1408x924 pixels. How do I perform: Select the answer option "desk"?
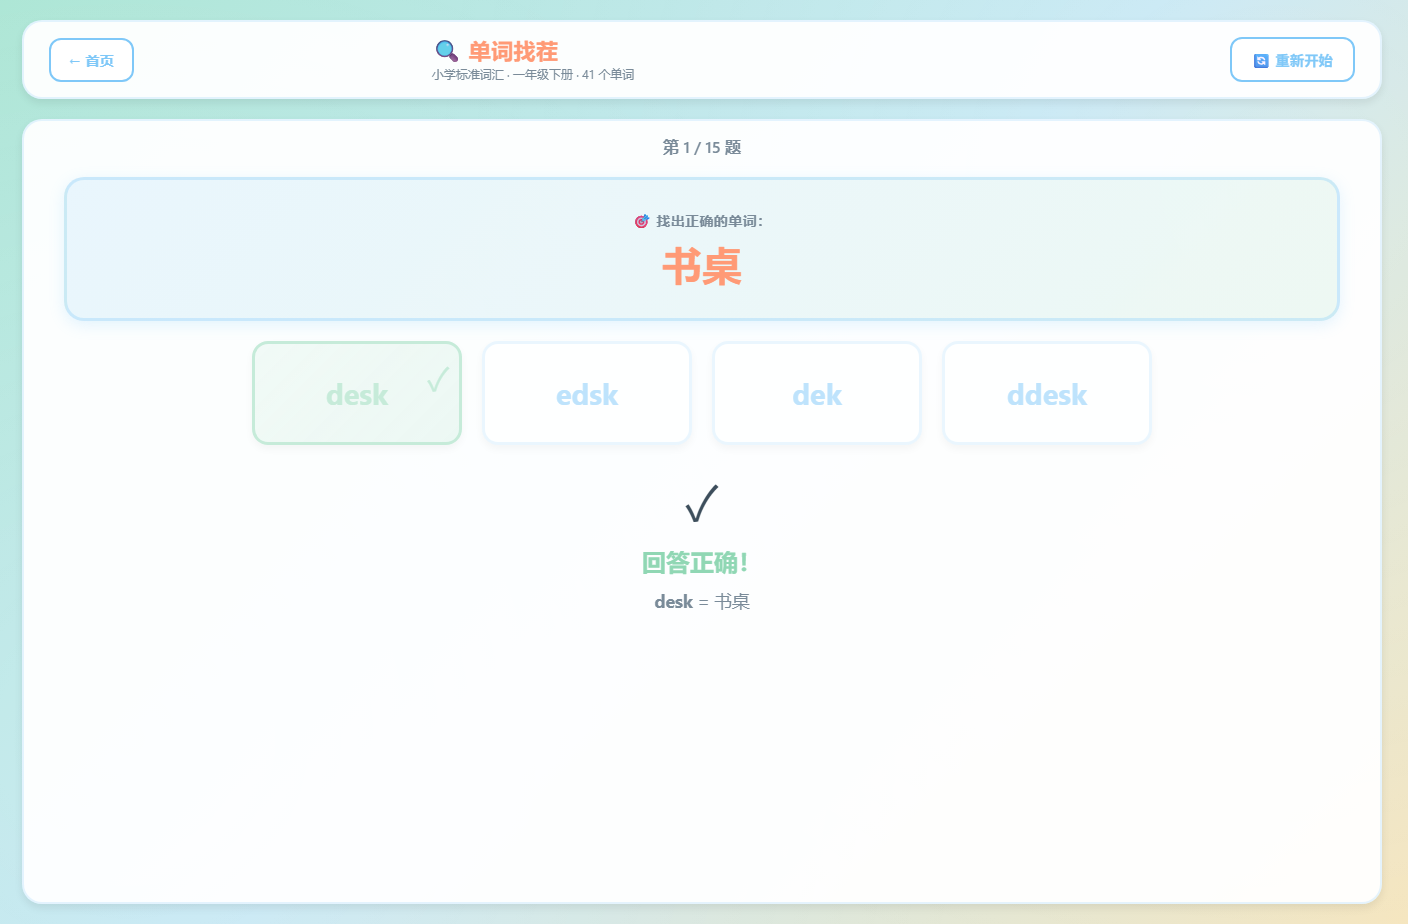point(356,395)
